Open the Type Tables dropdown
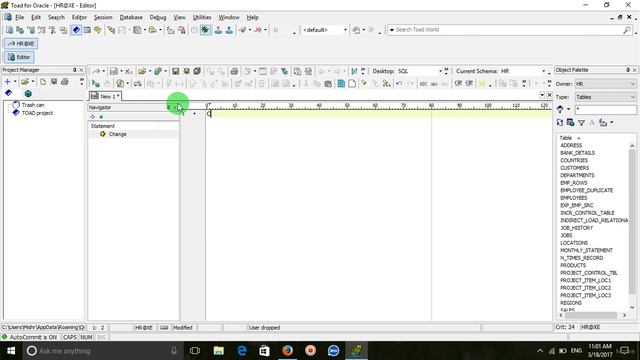The image size is (640, 360). click(x=606, y=97)
